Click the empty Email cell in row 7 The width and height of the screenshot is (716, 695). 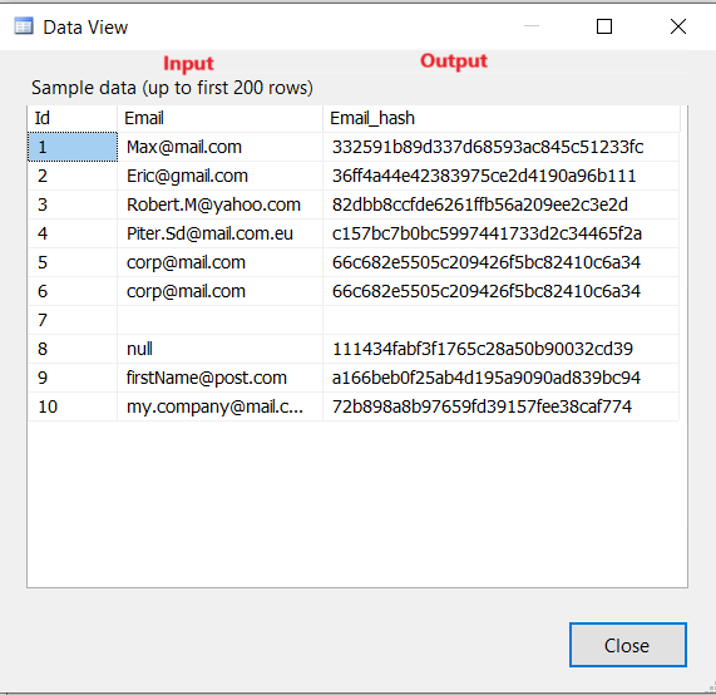tap(219, 321)
